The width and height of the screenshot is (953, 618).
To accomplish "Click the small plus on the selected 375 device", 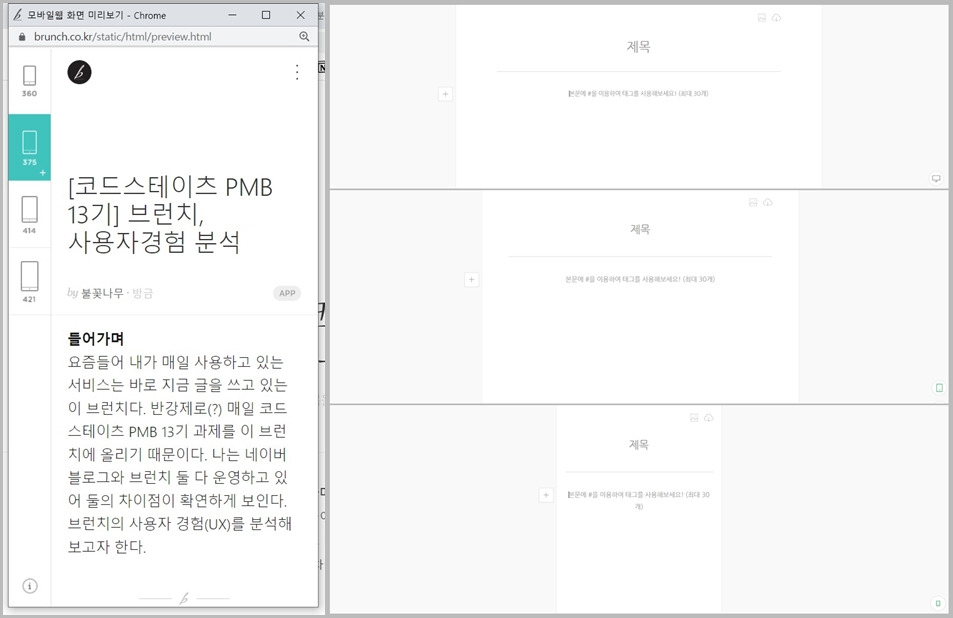I will (43, 172).
